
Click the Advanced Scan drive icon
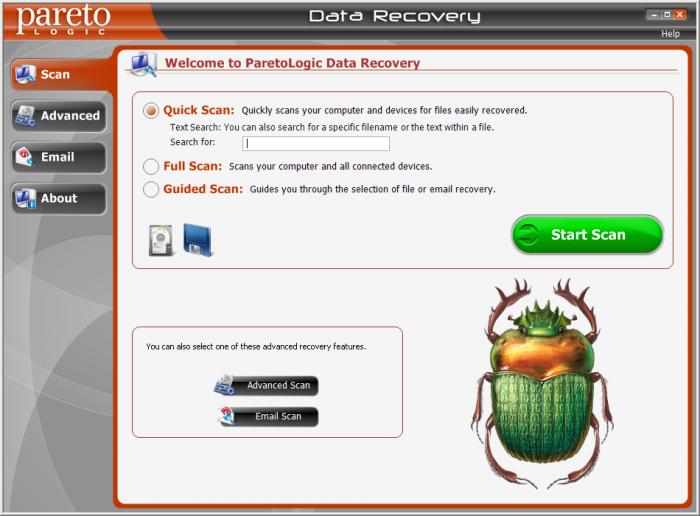coord(225,385)
